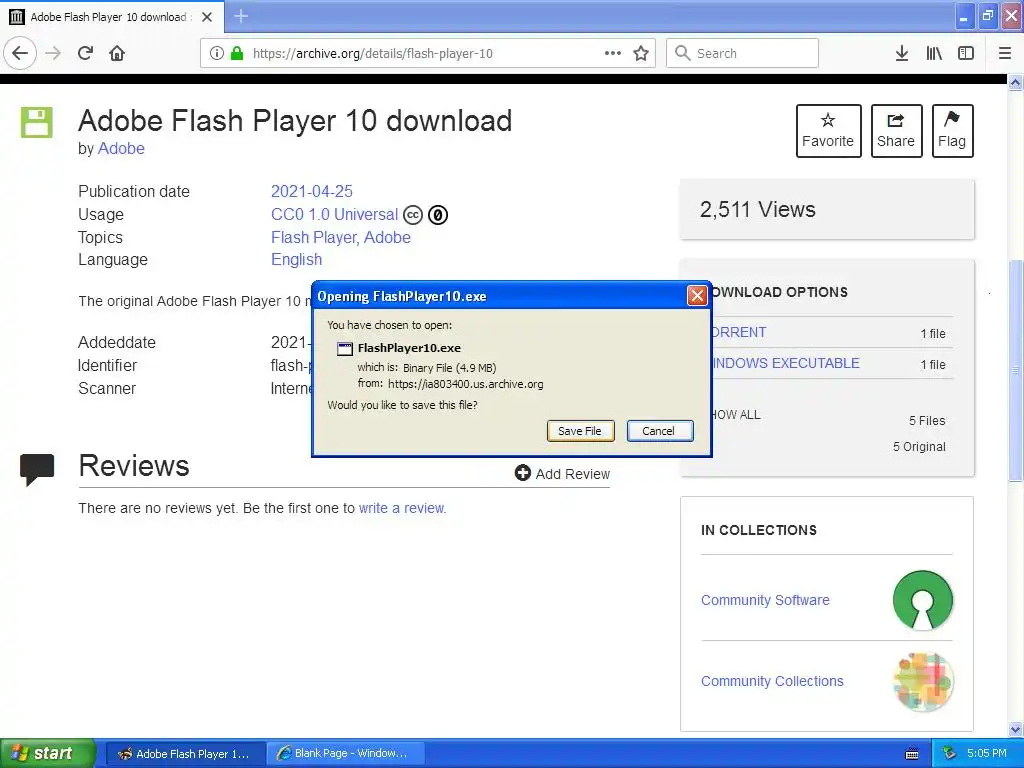Open the 5 Original files link
The image size is (1024, 768).
(919, 447)
